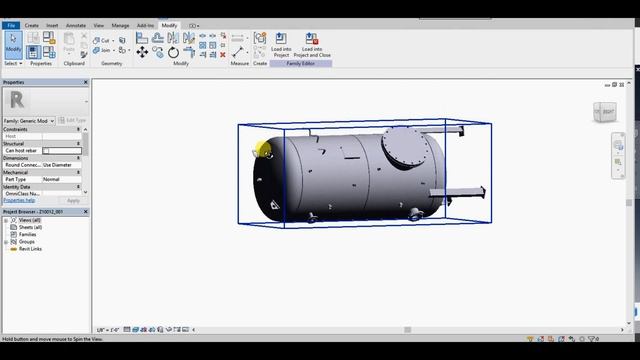Toggle the Can host rebar checkbox
640x360 pixels.
[x=46, y=151]
